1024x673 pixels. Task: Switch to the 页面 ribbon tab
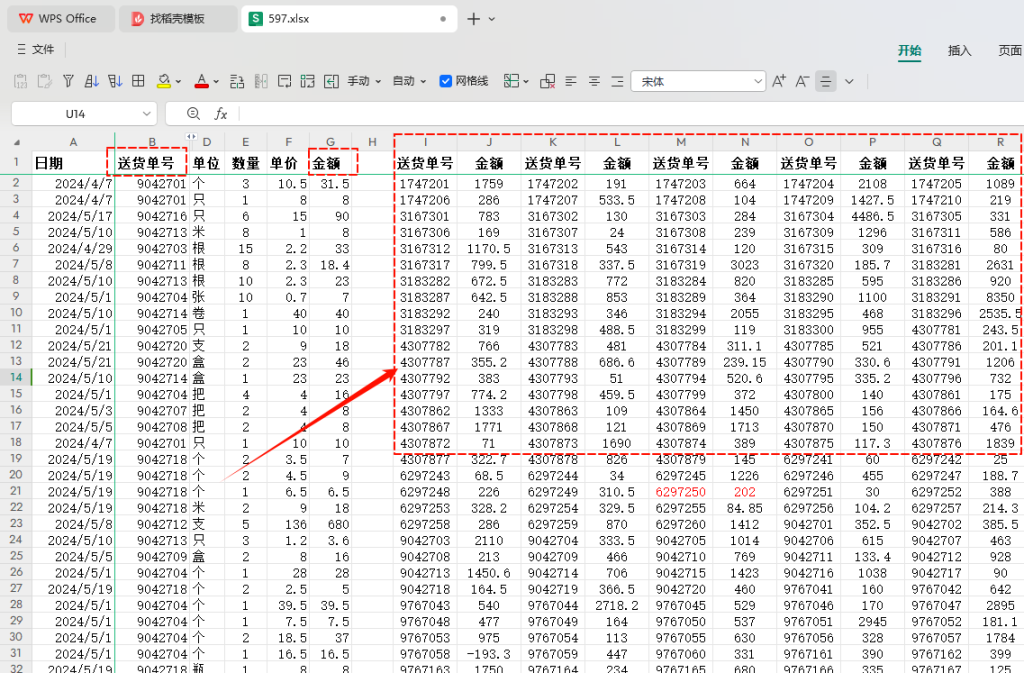coord(1010,51)
